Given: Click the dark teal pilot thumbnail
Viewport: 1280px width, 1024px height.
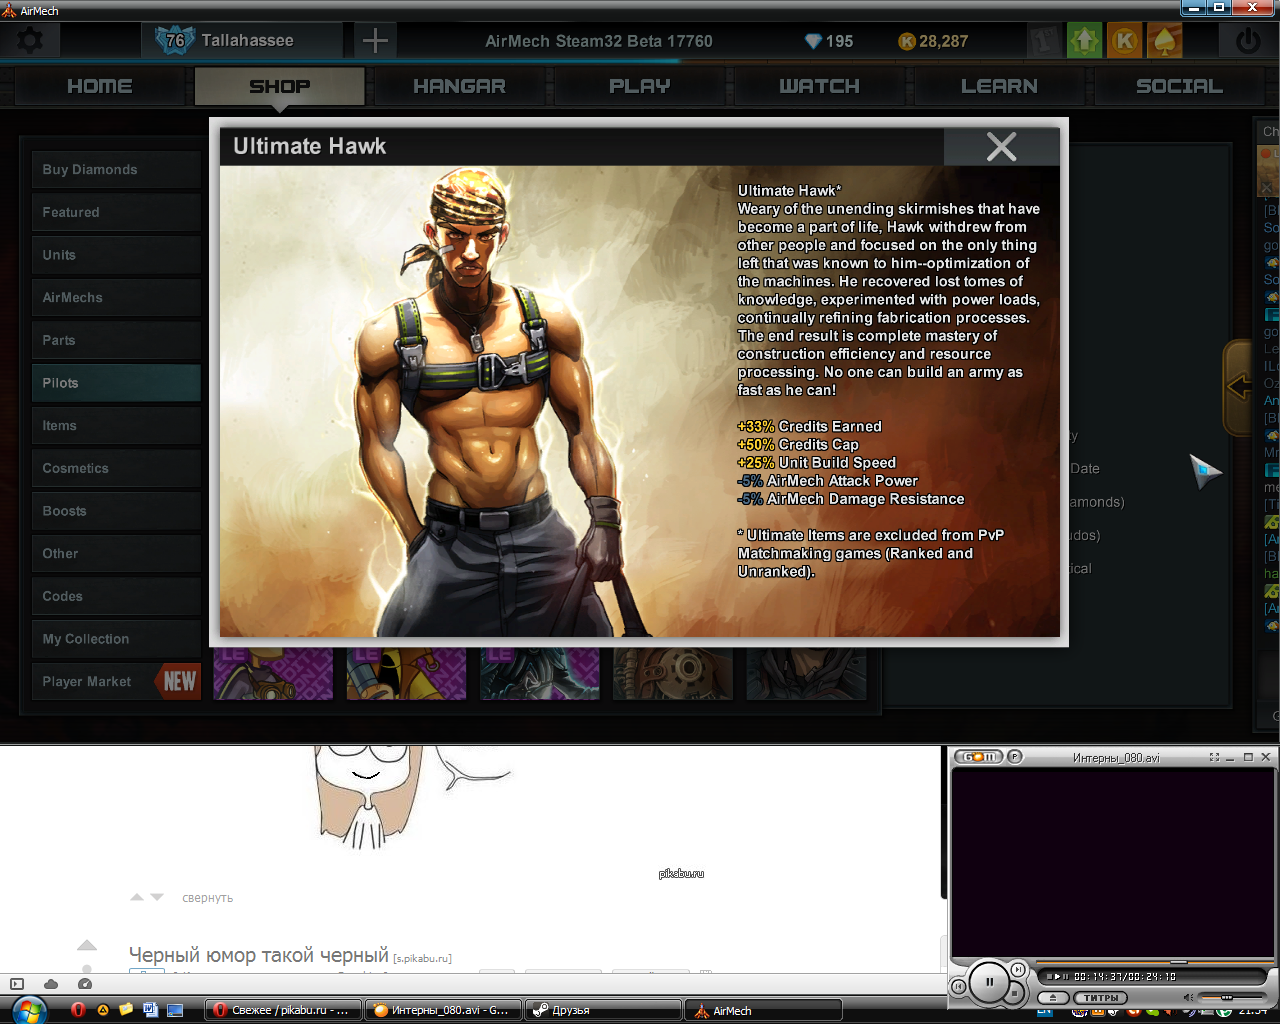Looking at the screenshot, I should pos(540,673).
